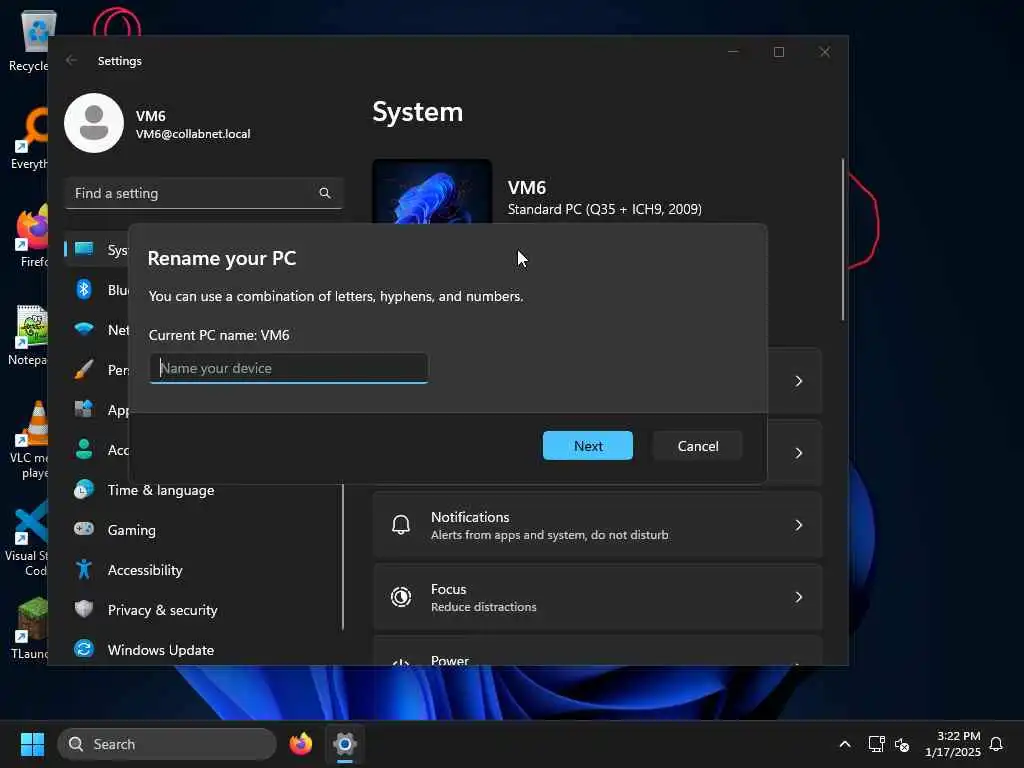
Task: Click the search magnifier in Find a setting
Action: tap(325, 193)
